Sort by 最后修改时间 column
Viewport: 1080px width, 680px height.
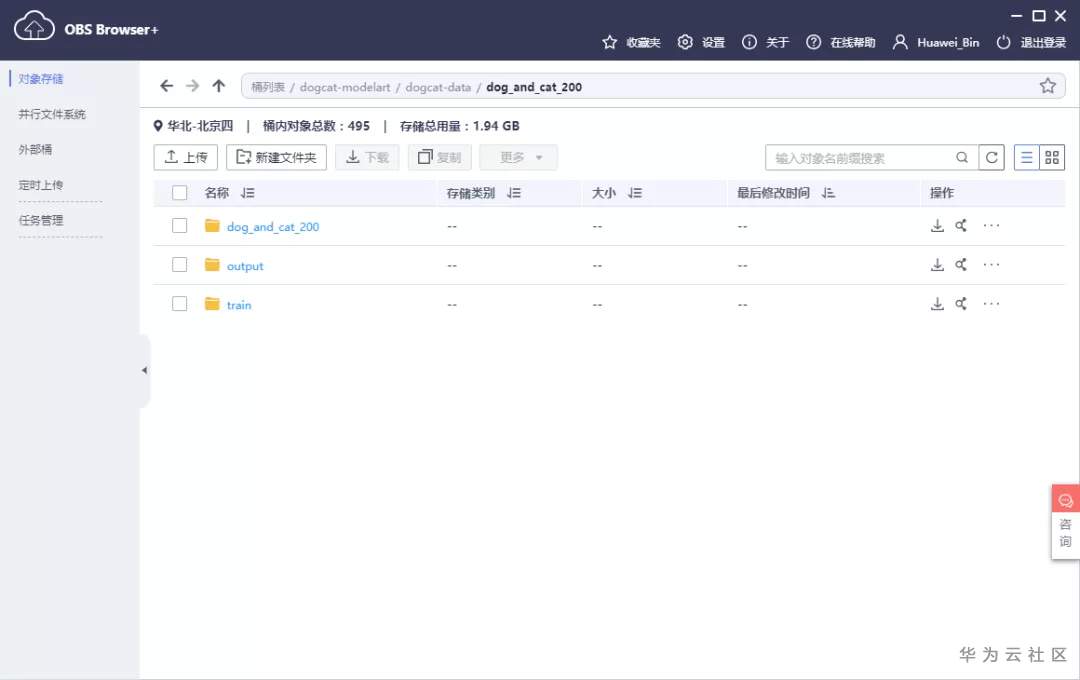829,193
